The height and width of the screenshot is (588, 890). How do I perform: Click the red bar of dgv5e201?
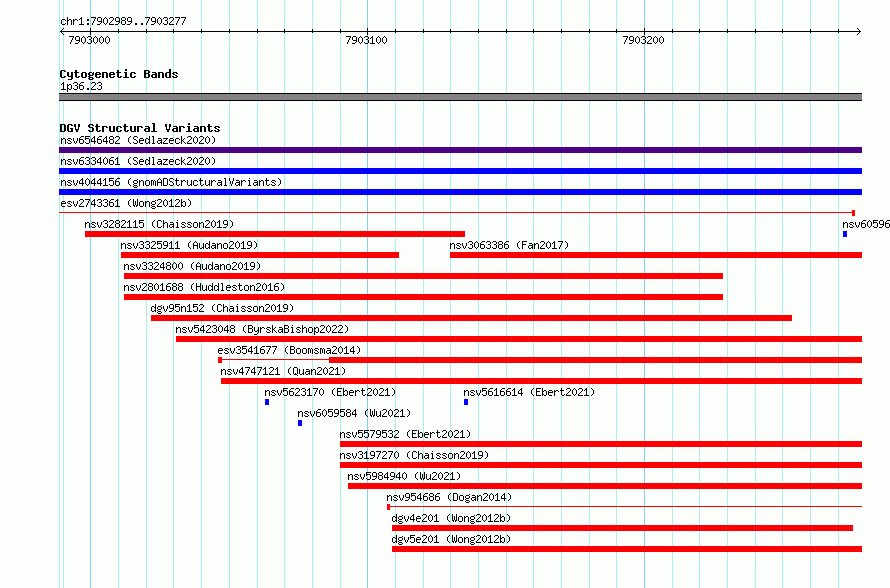[627, 549]
